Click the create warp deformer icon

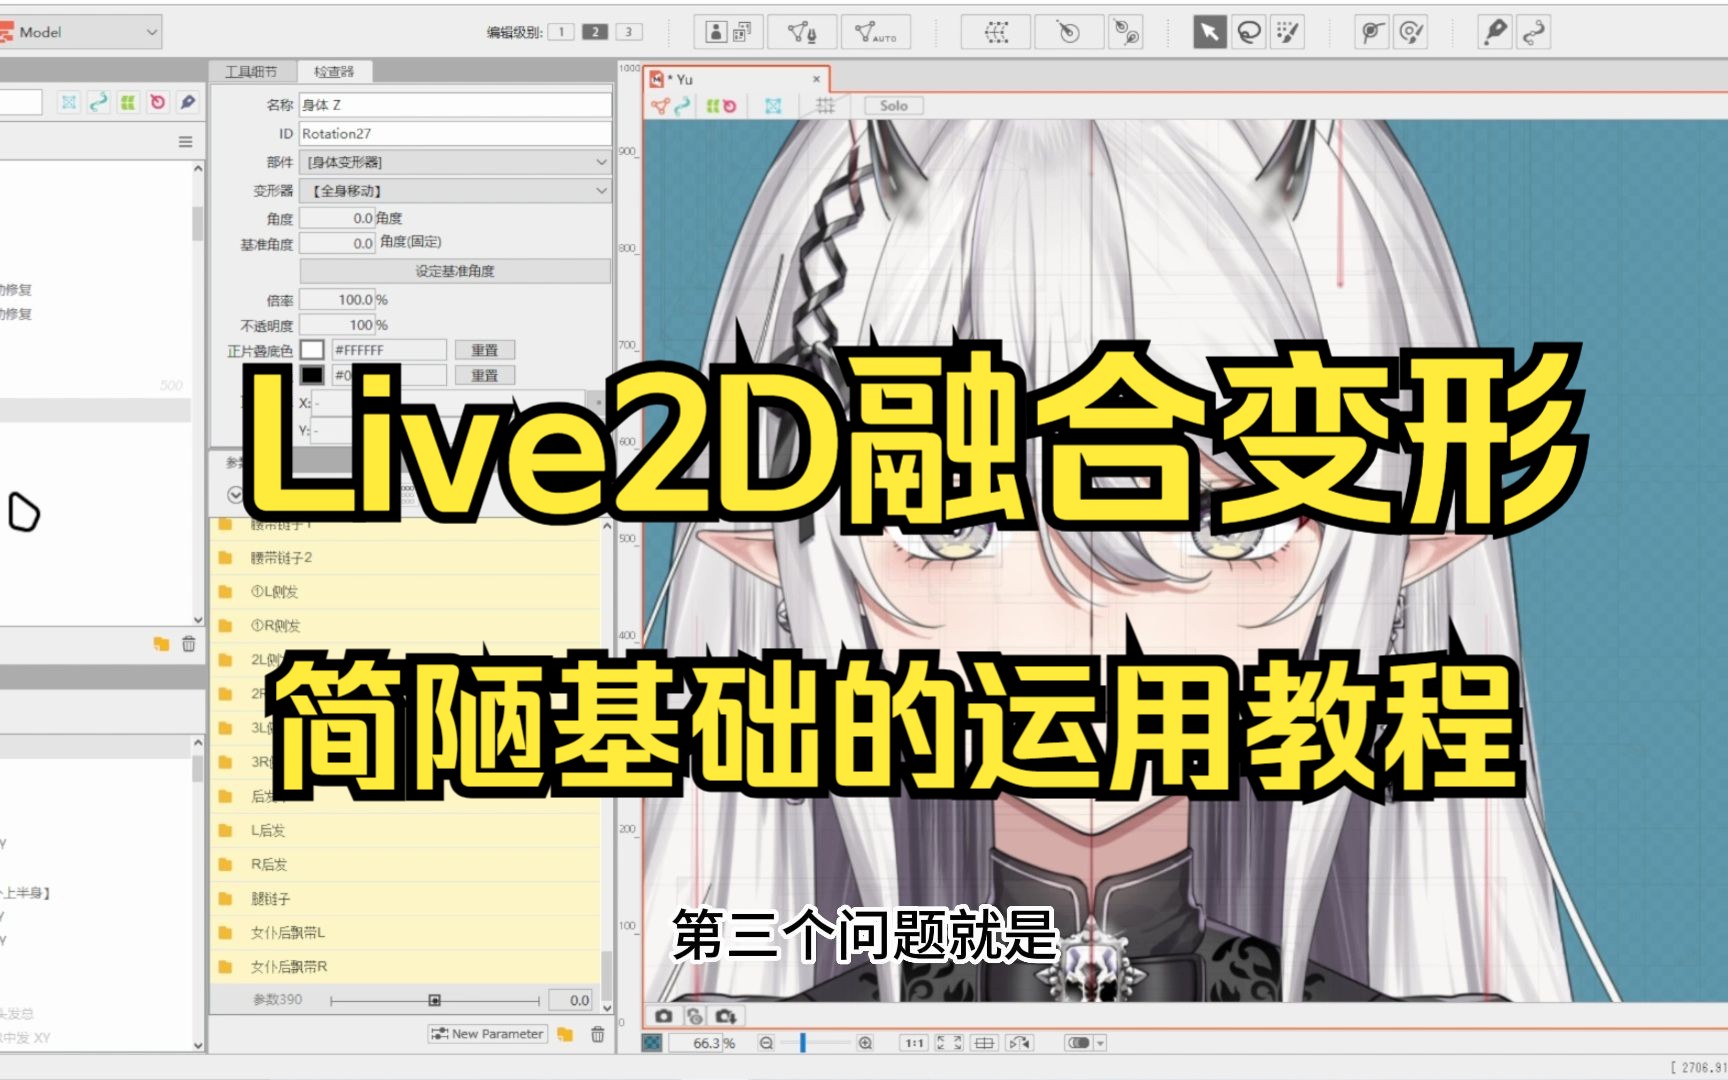click(x=996, y=33)
